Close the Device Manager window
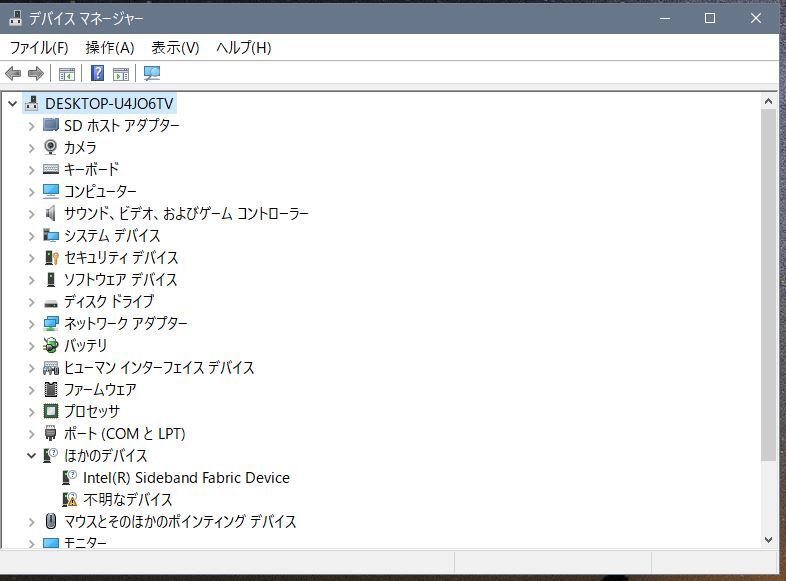The height and width of the screenshot is (581, 786). click(x=756, y=19)
